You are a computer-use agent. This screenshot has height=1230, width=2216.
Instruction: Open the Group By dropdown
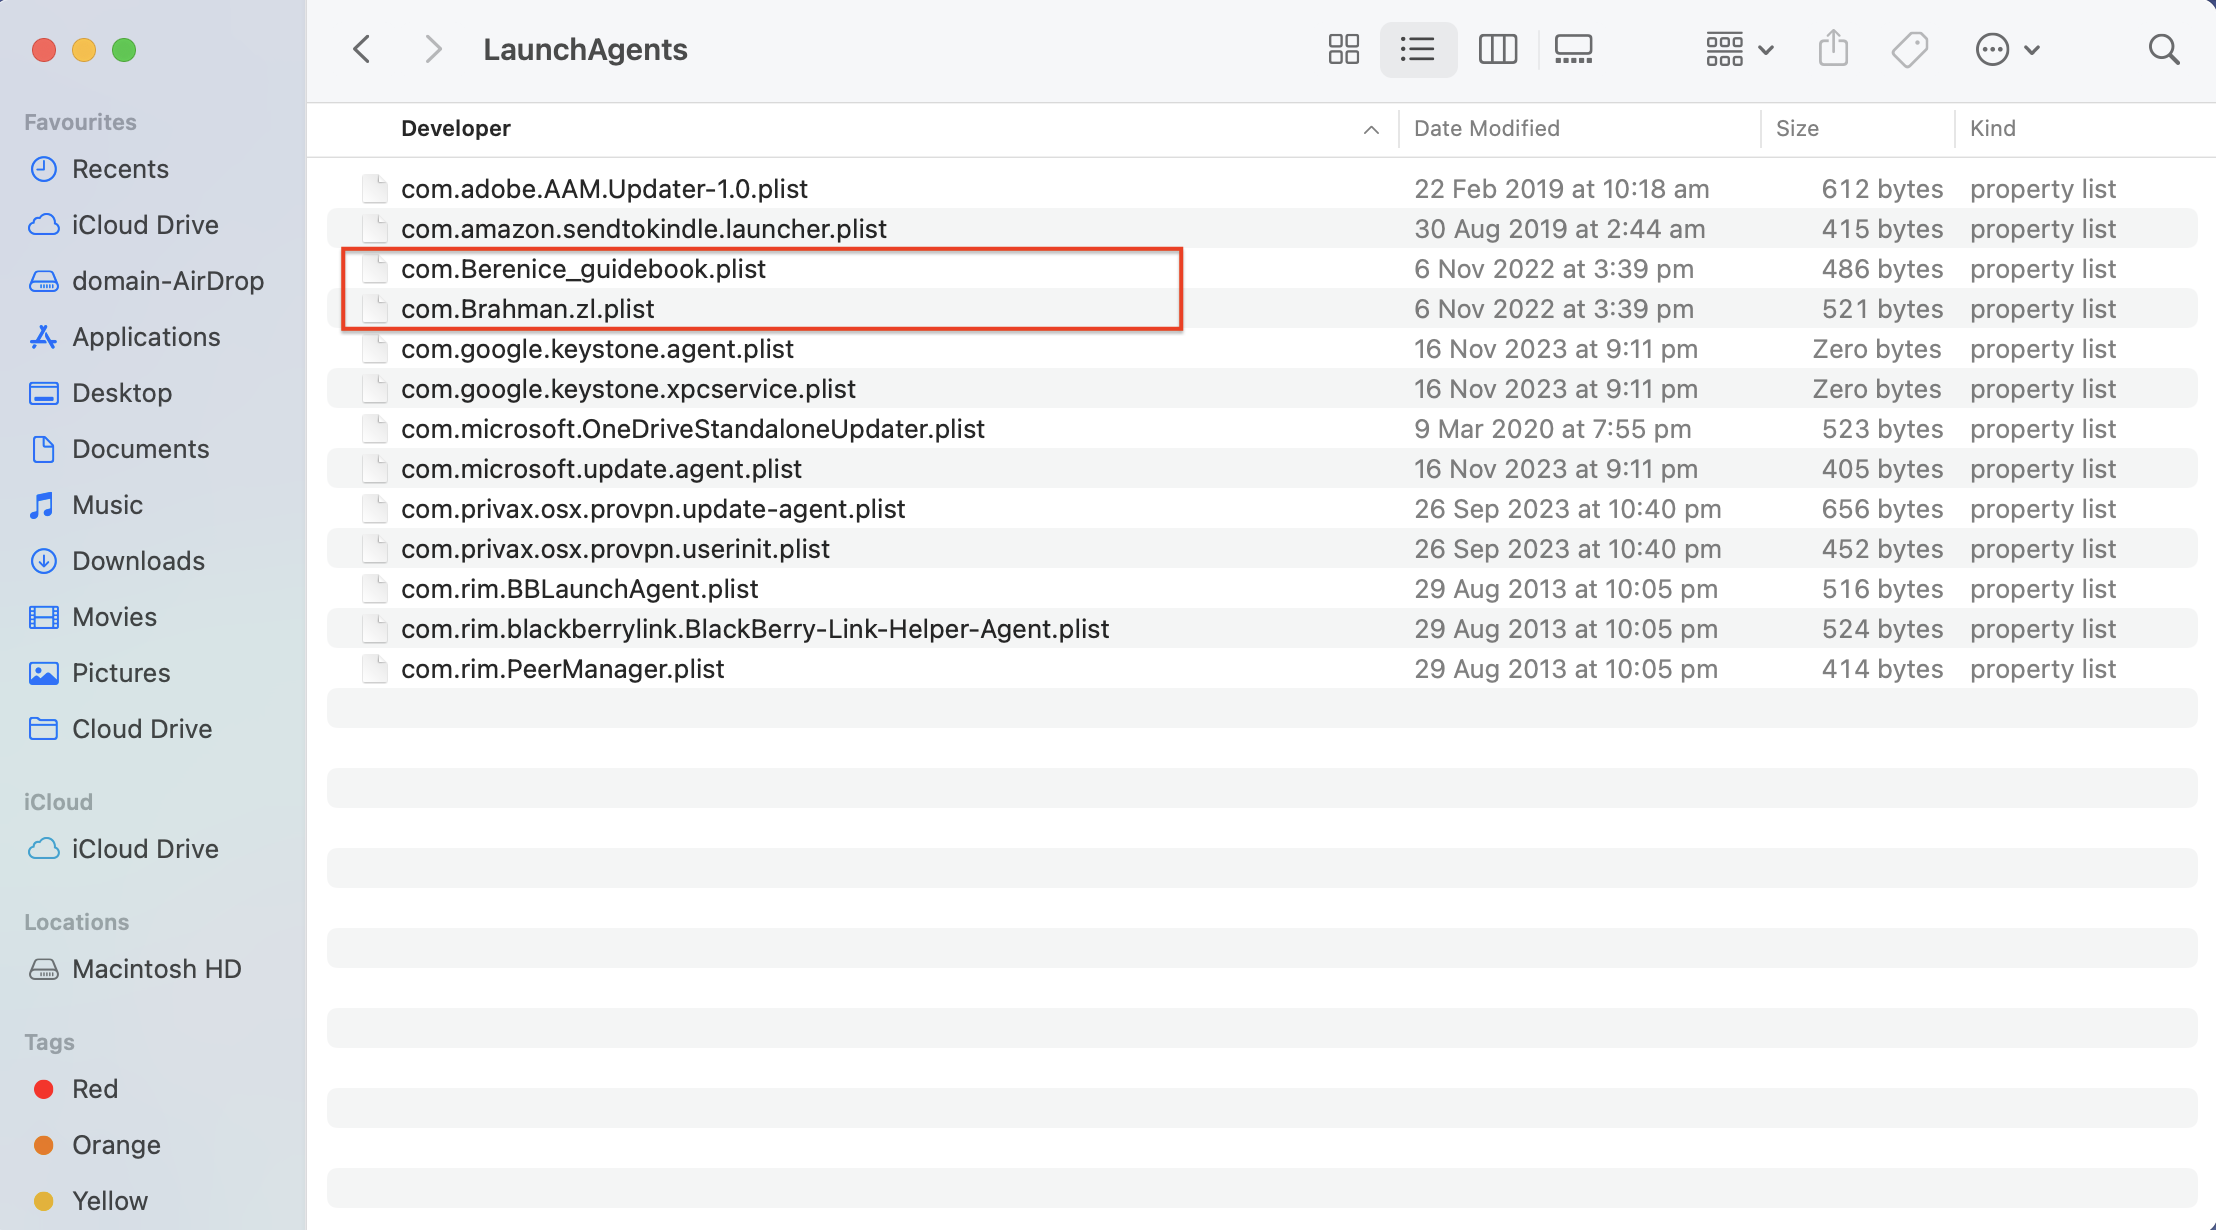click(x=1739, y=49)
